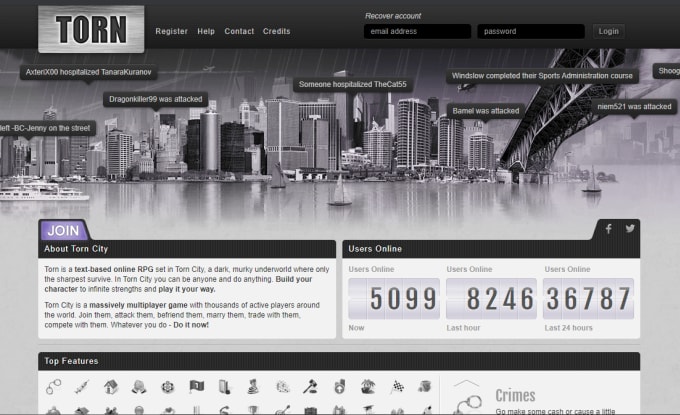Select the syringe feature icon
The height and width of the screenshot is (415, 680).
[82, 386]
